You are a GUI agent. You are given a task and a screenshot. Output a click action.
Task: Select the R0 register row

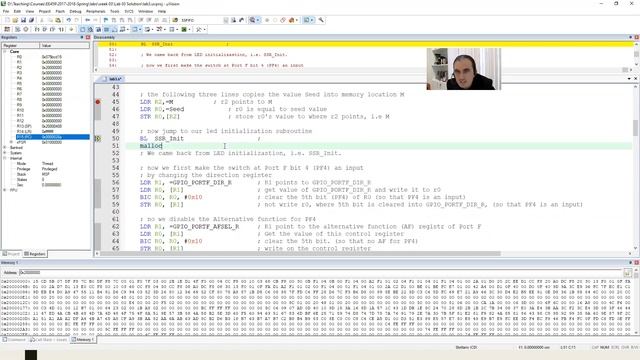click(x=52, y=57)
